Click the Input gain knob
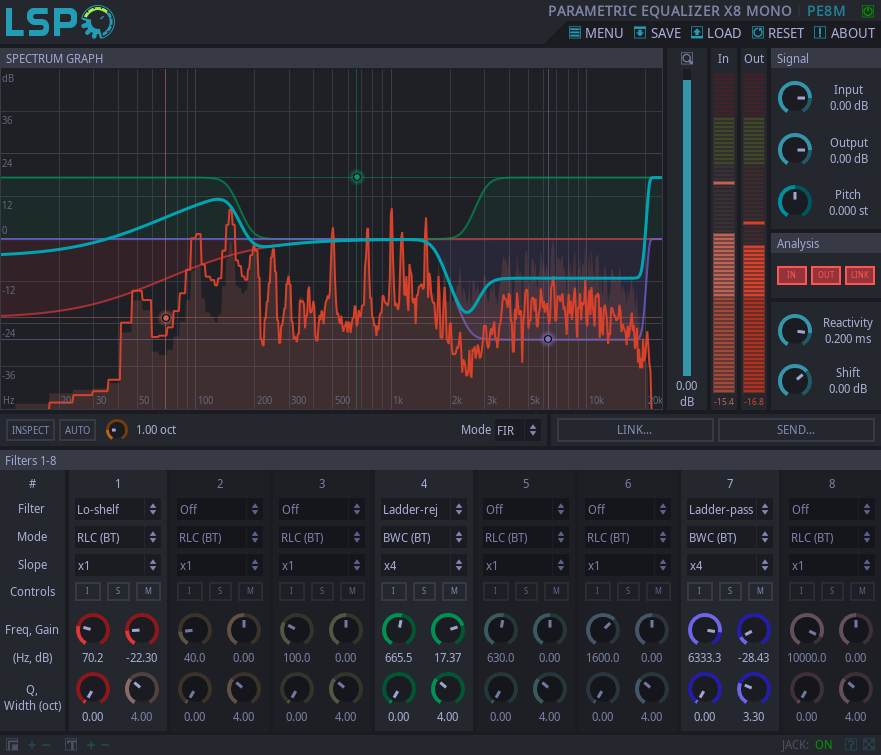This screenshot has height=755, width=881. (x=795, y=98)
